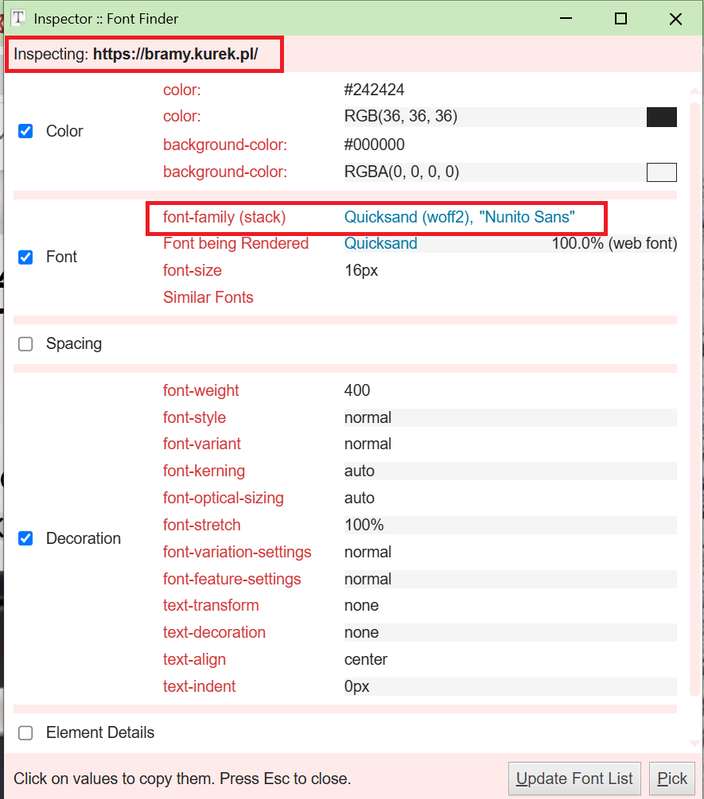Copy the #000000 background-color value

pos(374,145)
